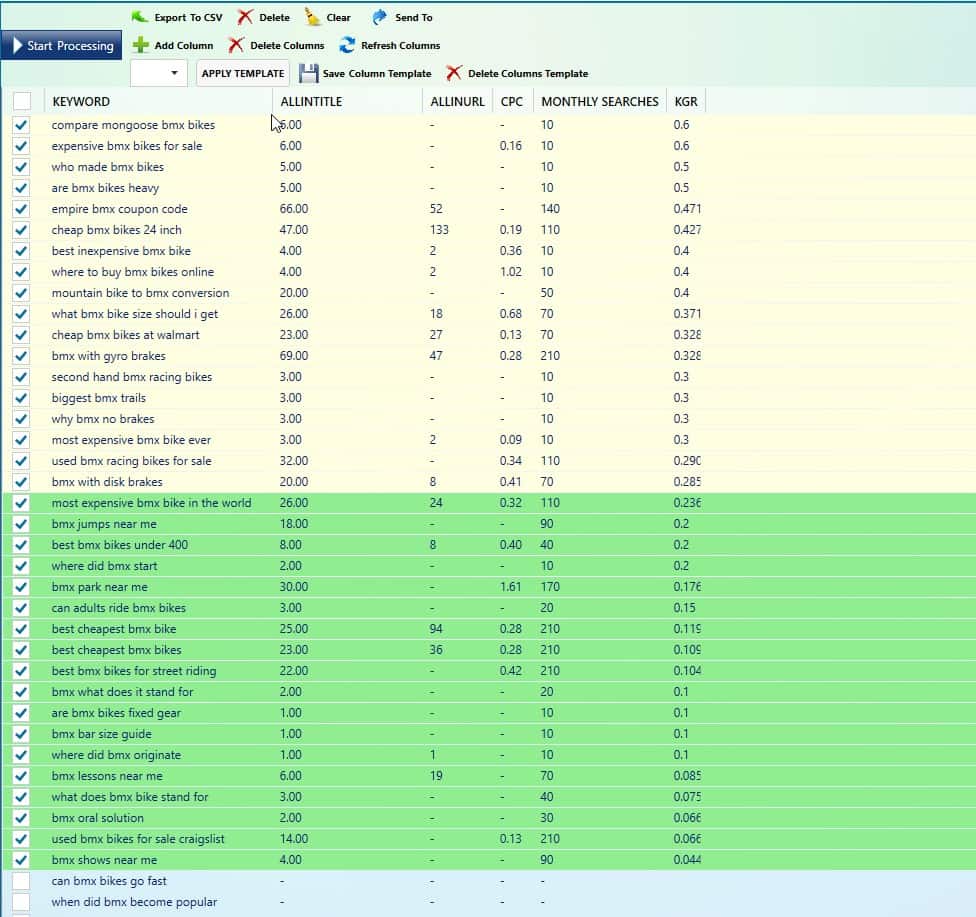Select the keyword 'can adults ride bmx bikes'
This screenshot has height=917, width=976.
(118, 608)
